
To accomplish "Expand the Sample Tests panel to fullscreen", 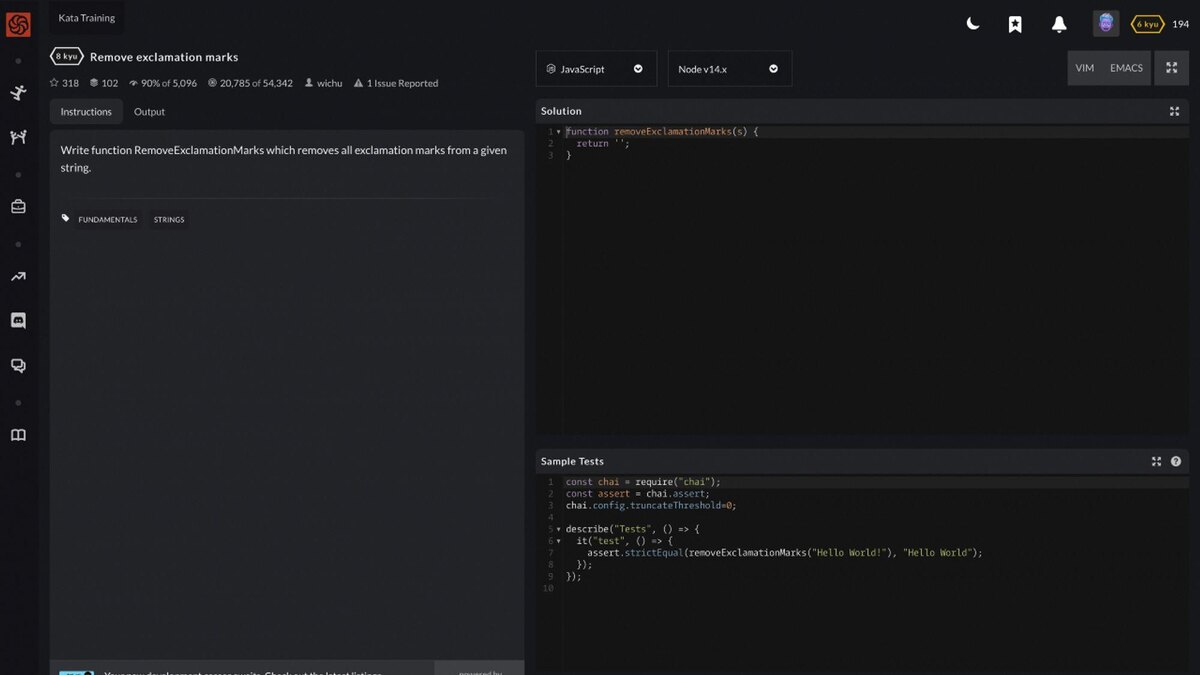I will (1157, 461).
